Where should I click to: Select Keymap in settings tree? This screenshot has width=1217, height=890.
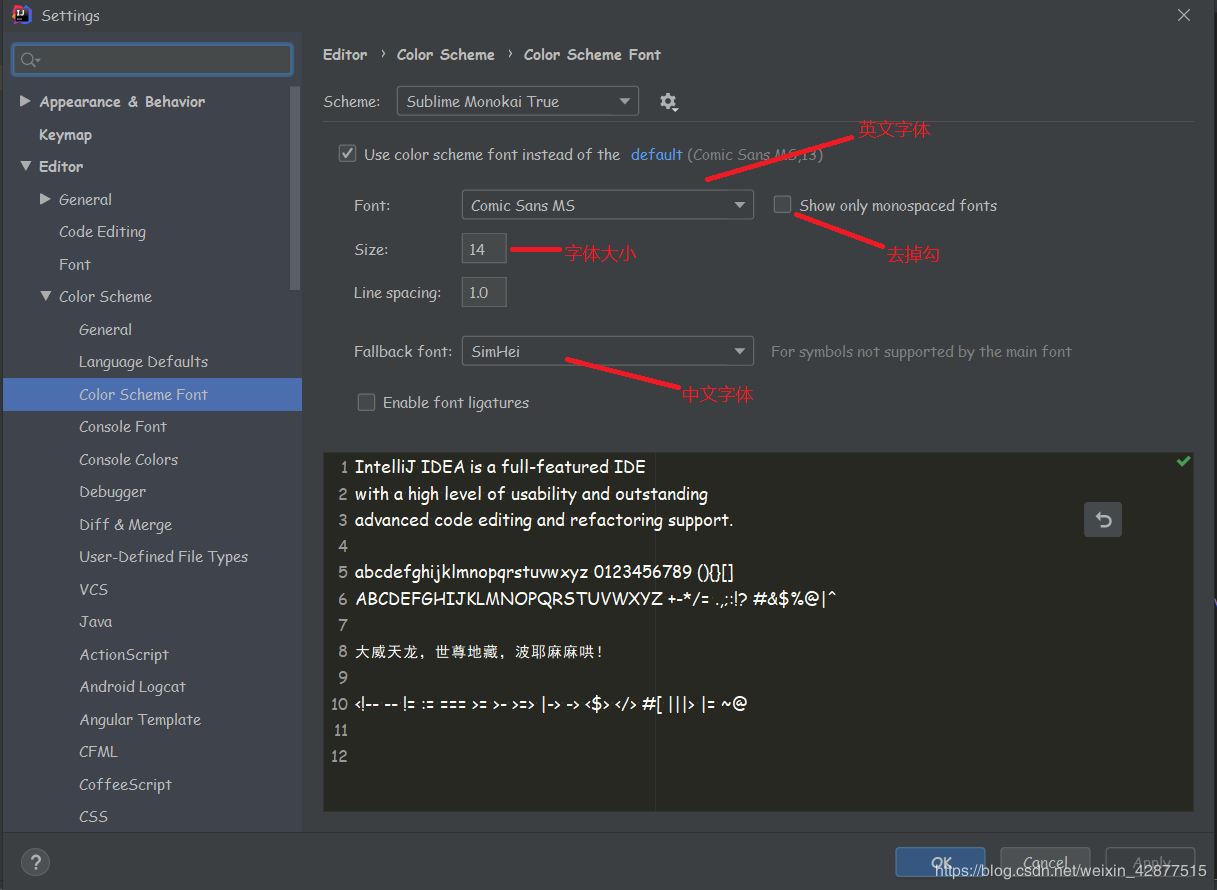(65, 134)
